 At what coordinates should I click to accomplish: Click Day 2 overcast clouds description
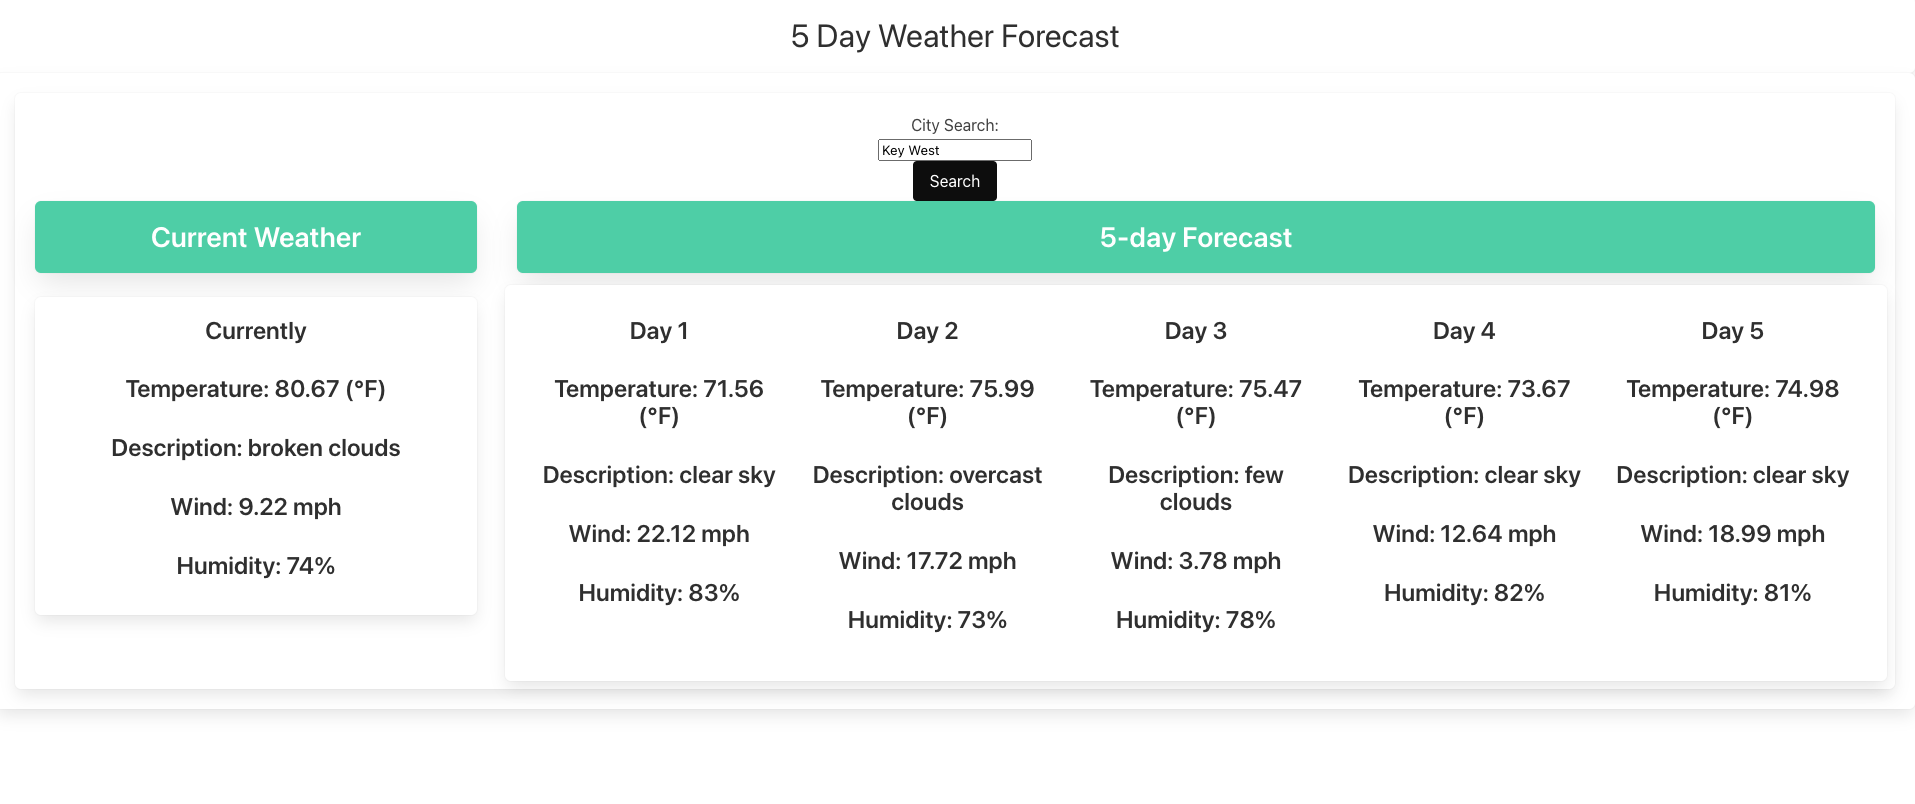coord(927,488)
